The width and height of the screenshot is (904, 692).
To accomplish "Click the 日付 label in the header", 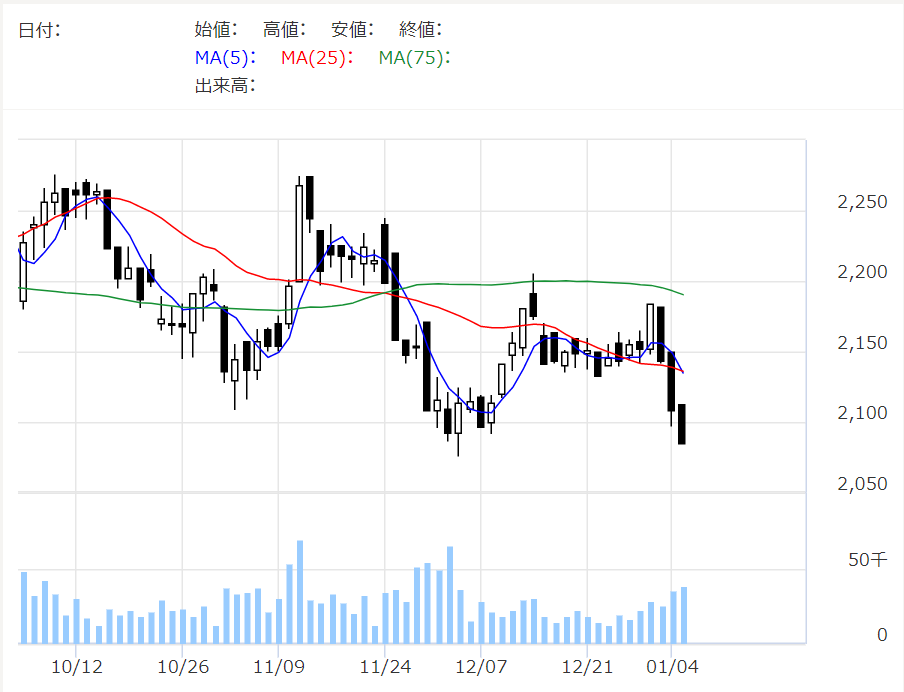I will point(39,29).
